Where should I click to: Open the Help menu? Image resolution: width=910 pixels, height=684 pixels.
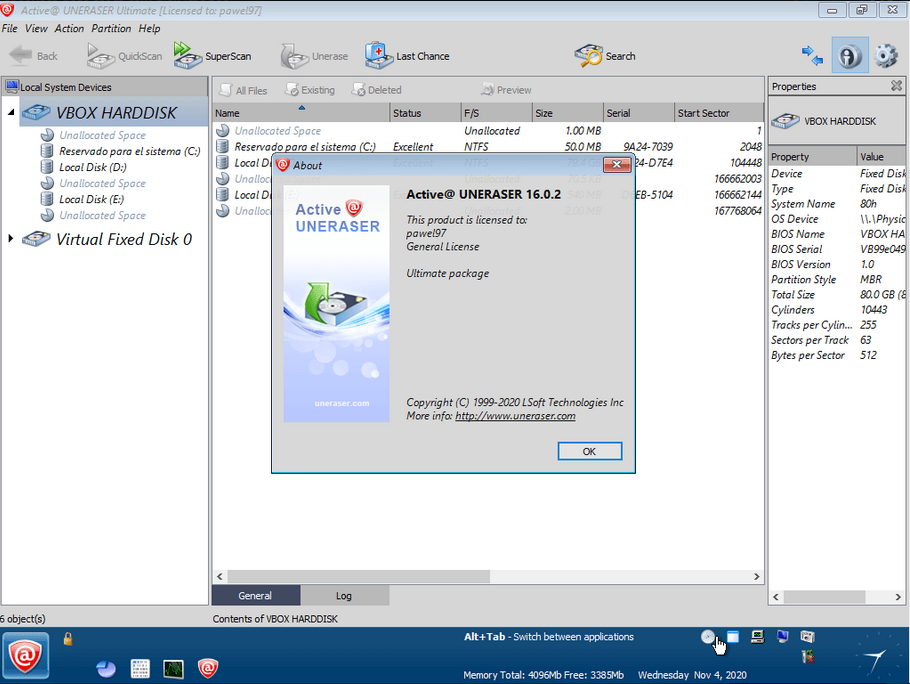(149, 28)
